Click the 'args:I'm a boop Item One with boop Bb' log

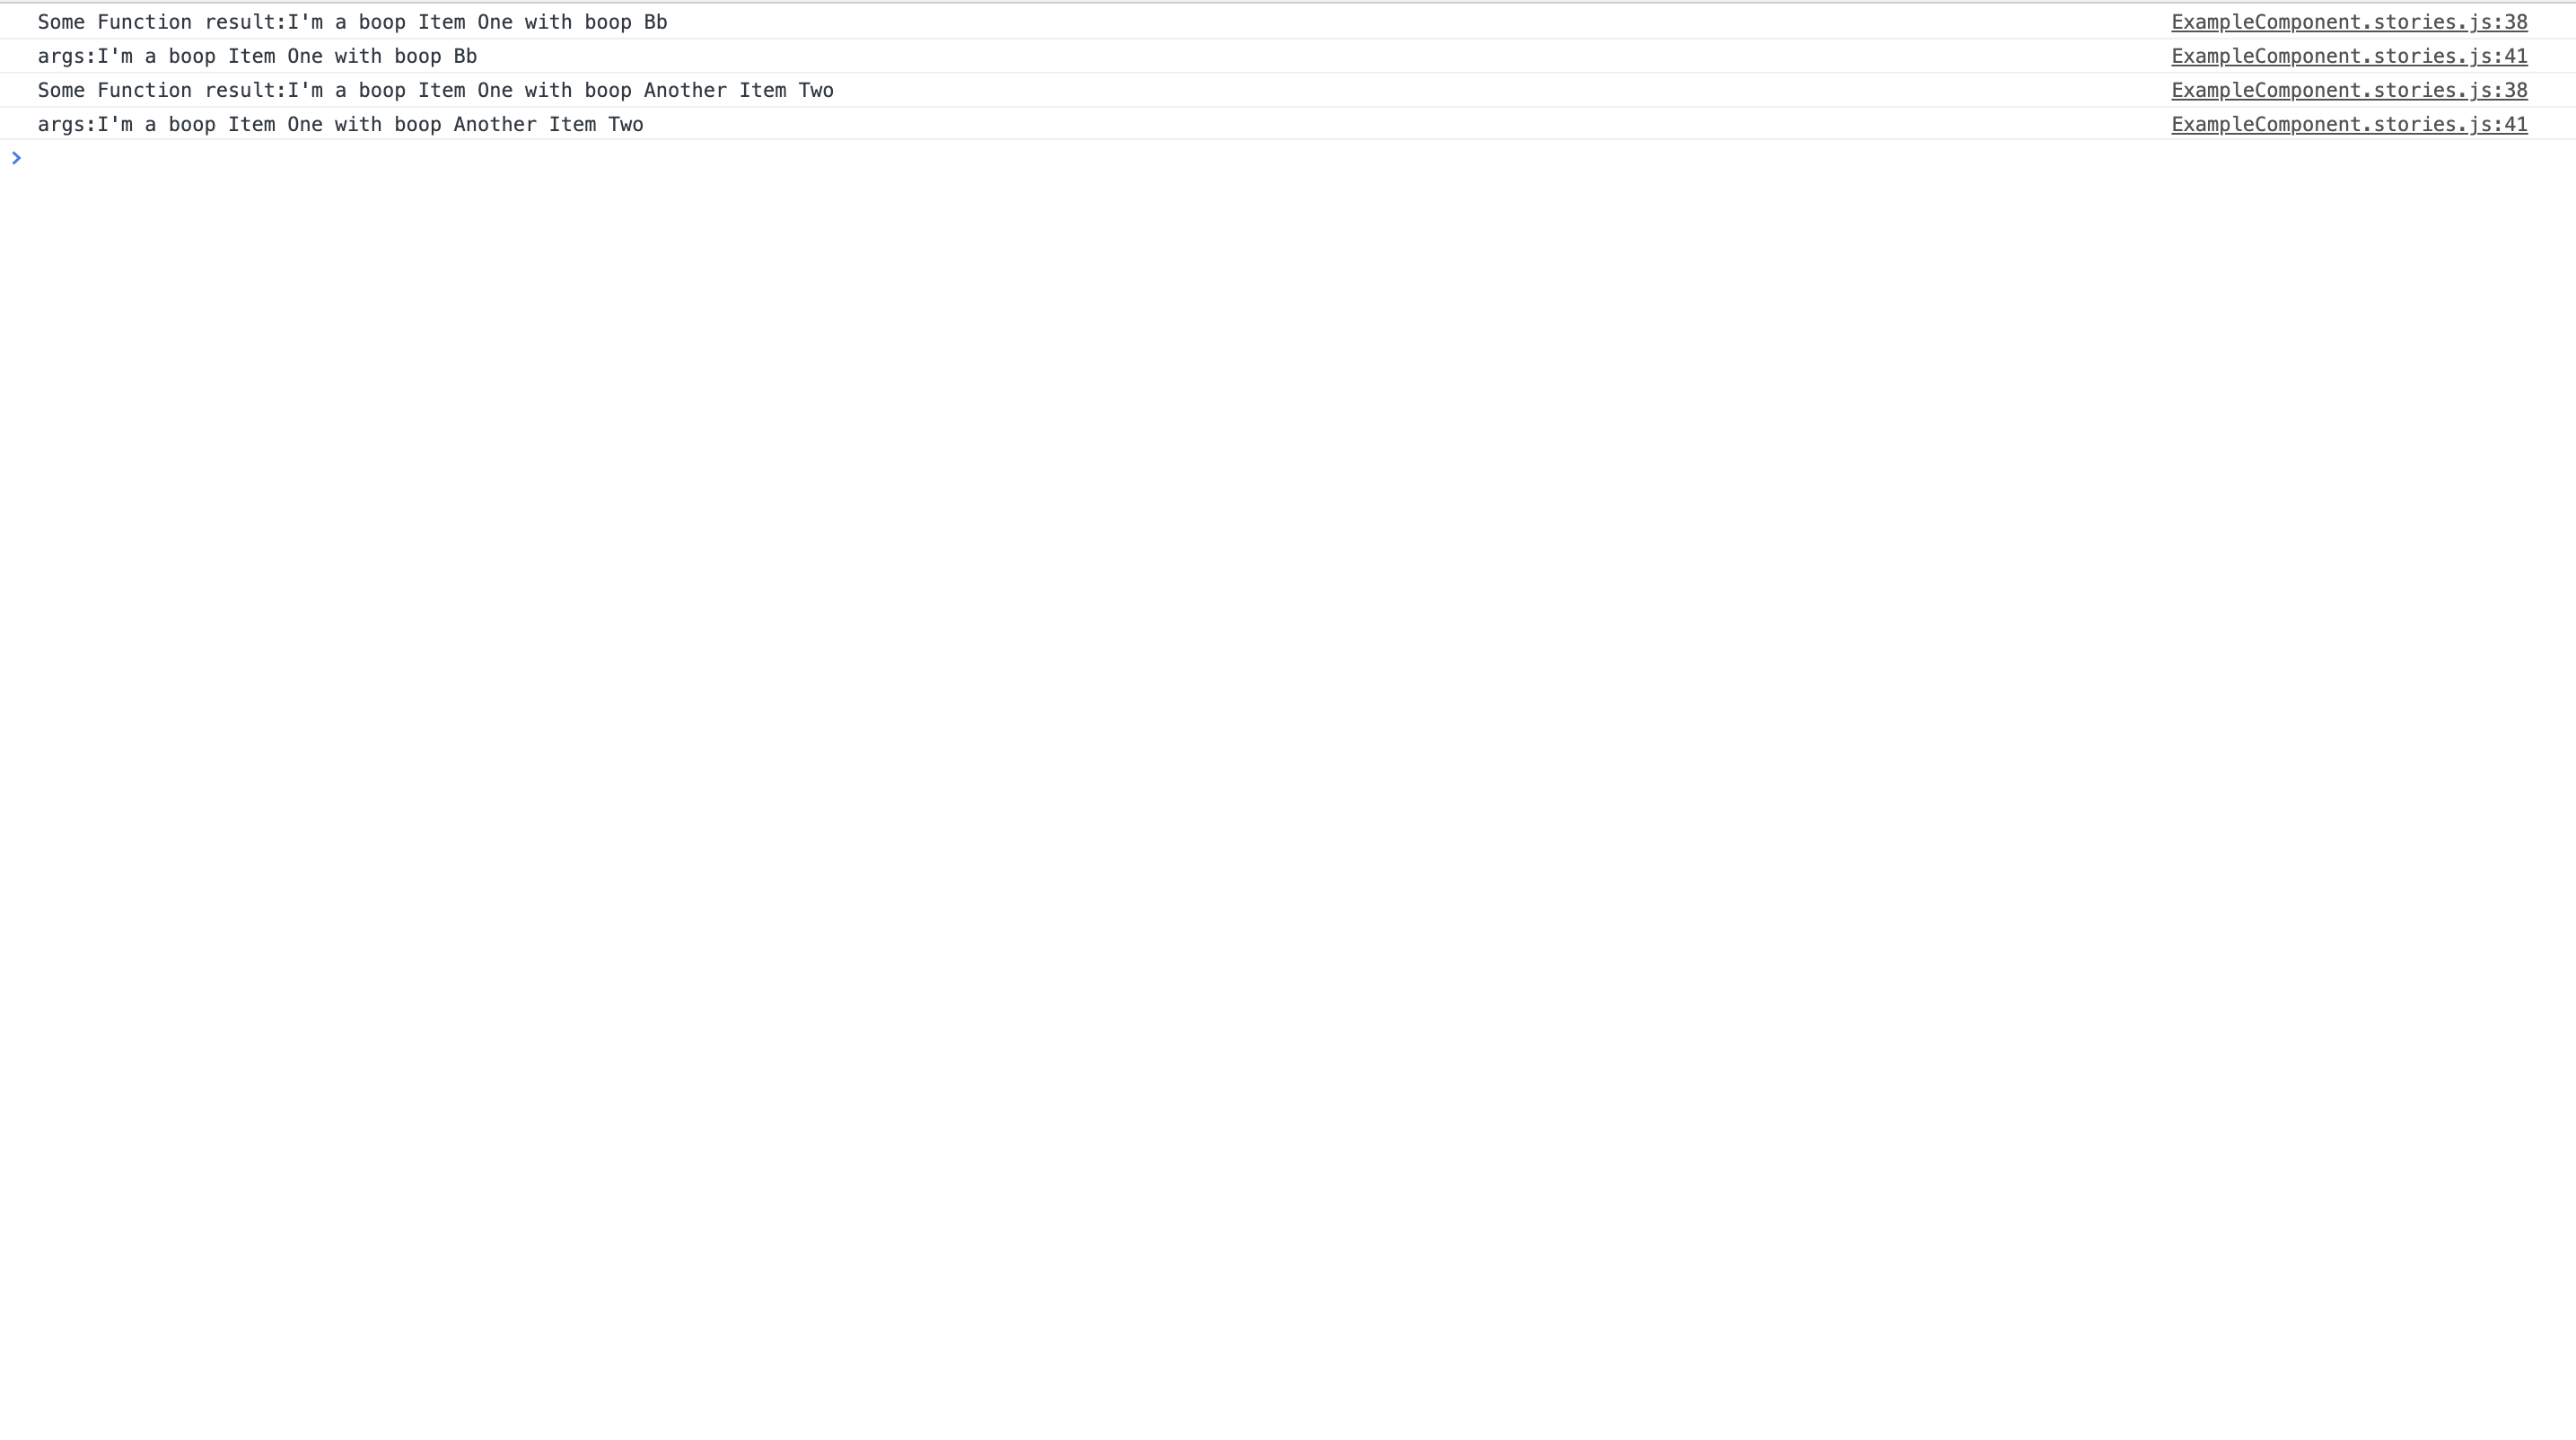click(x=256, y=56)
